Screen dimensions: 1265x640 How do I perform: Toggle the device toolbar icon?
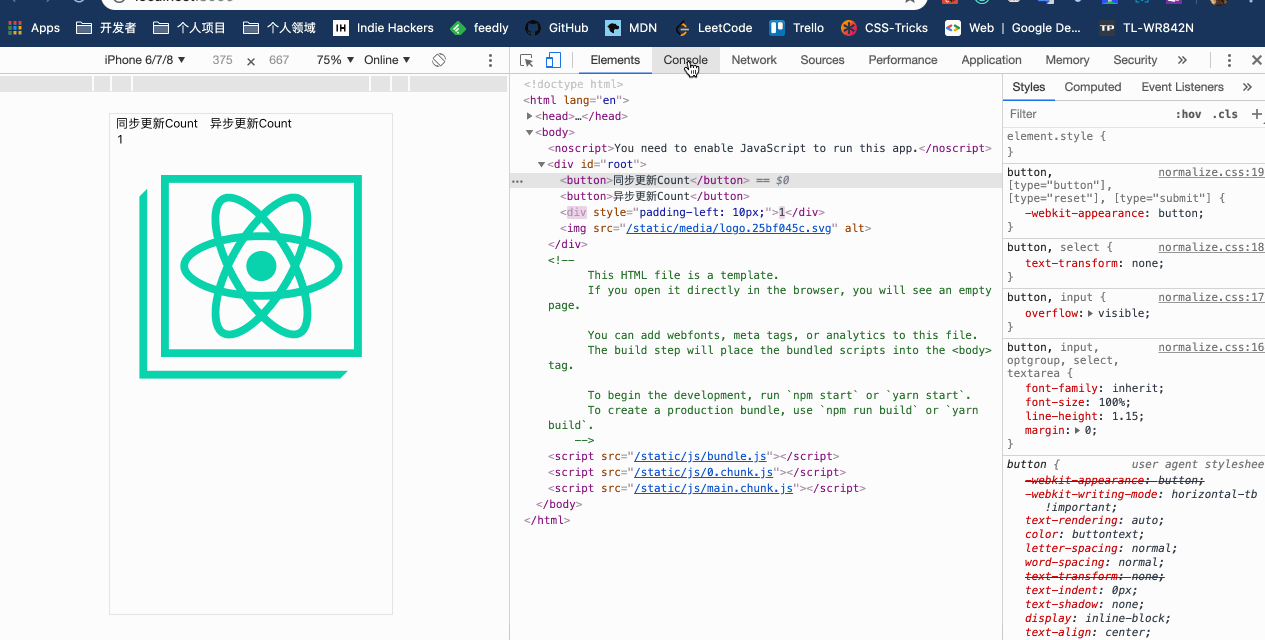pos(553,60)
